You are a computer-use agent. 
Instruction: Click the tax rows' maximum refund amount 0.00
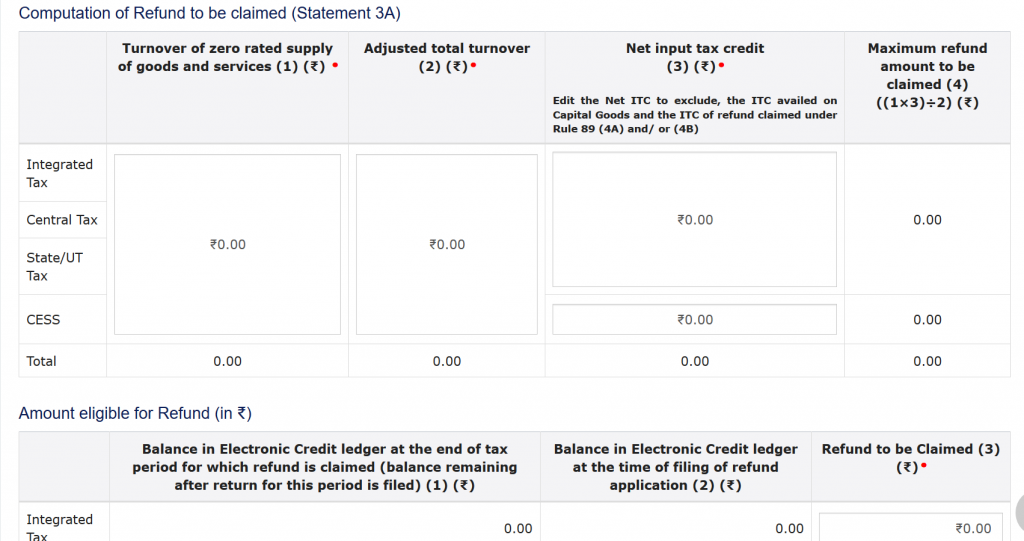click(927, 220)
